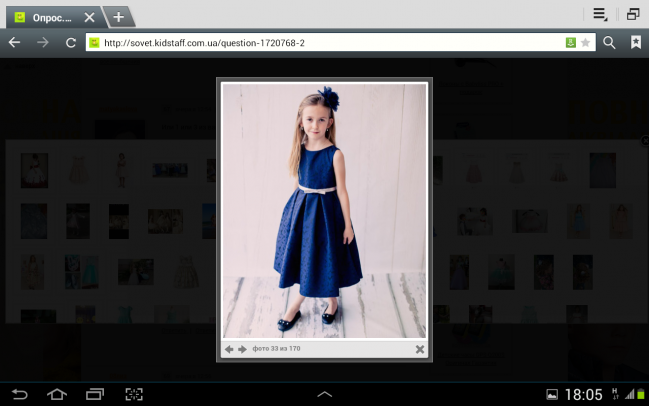Switch to the Опрос browser tab
The width and height of the screenshot is (649, 406).
point(48,18)
